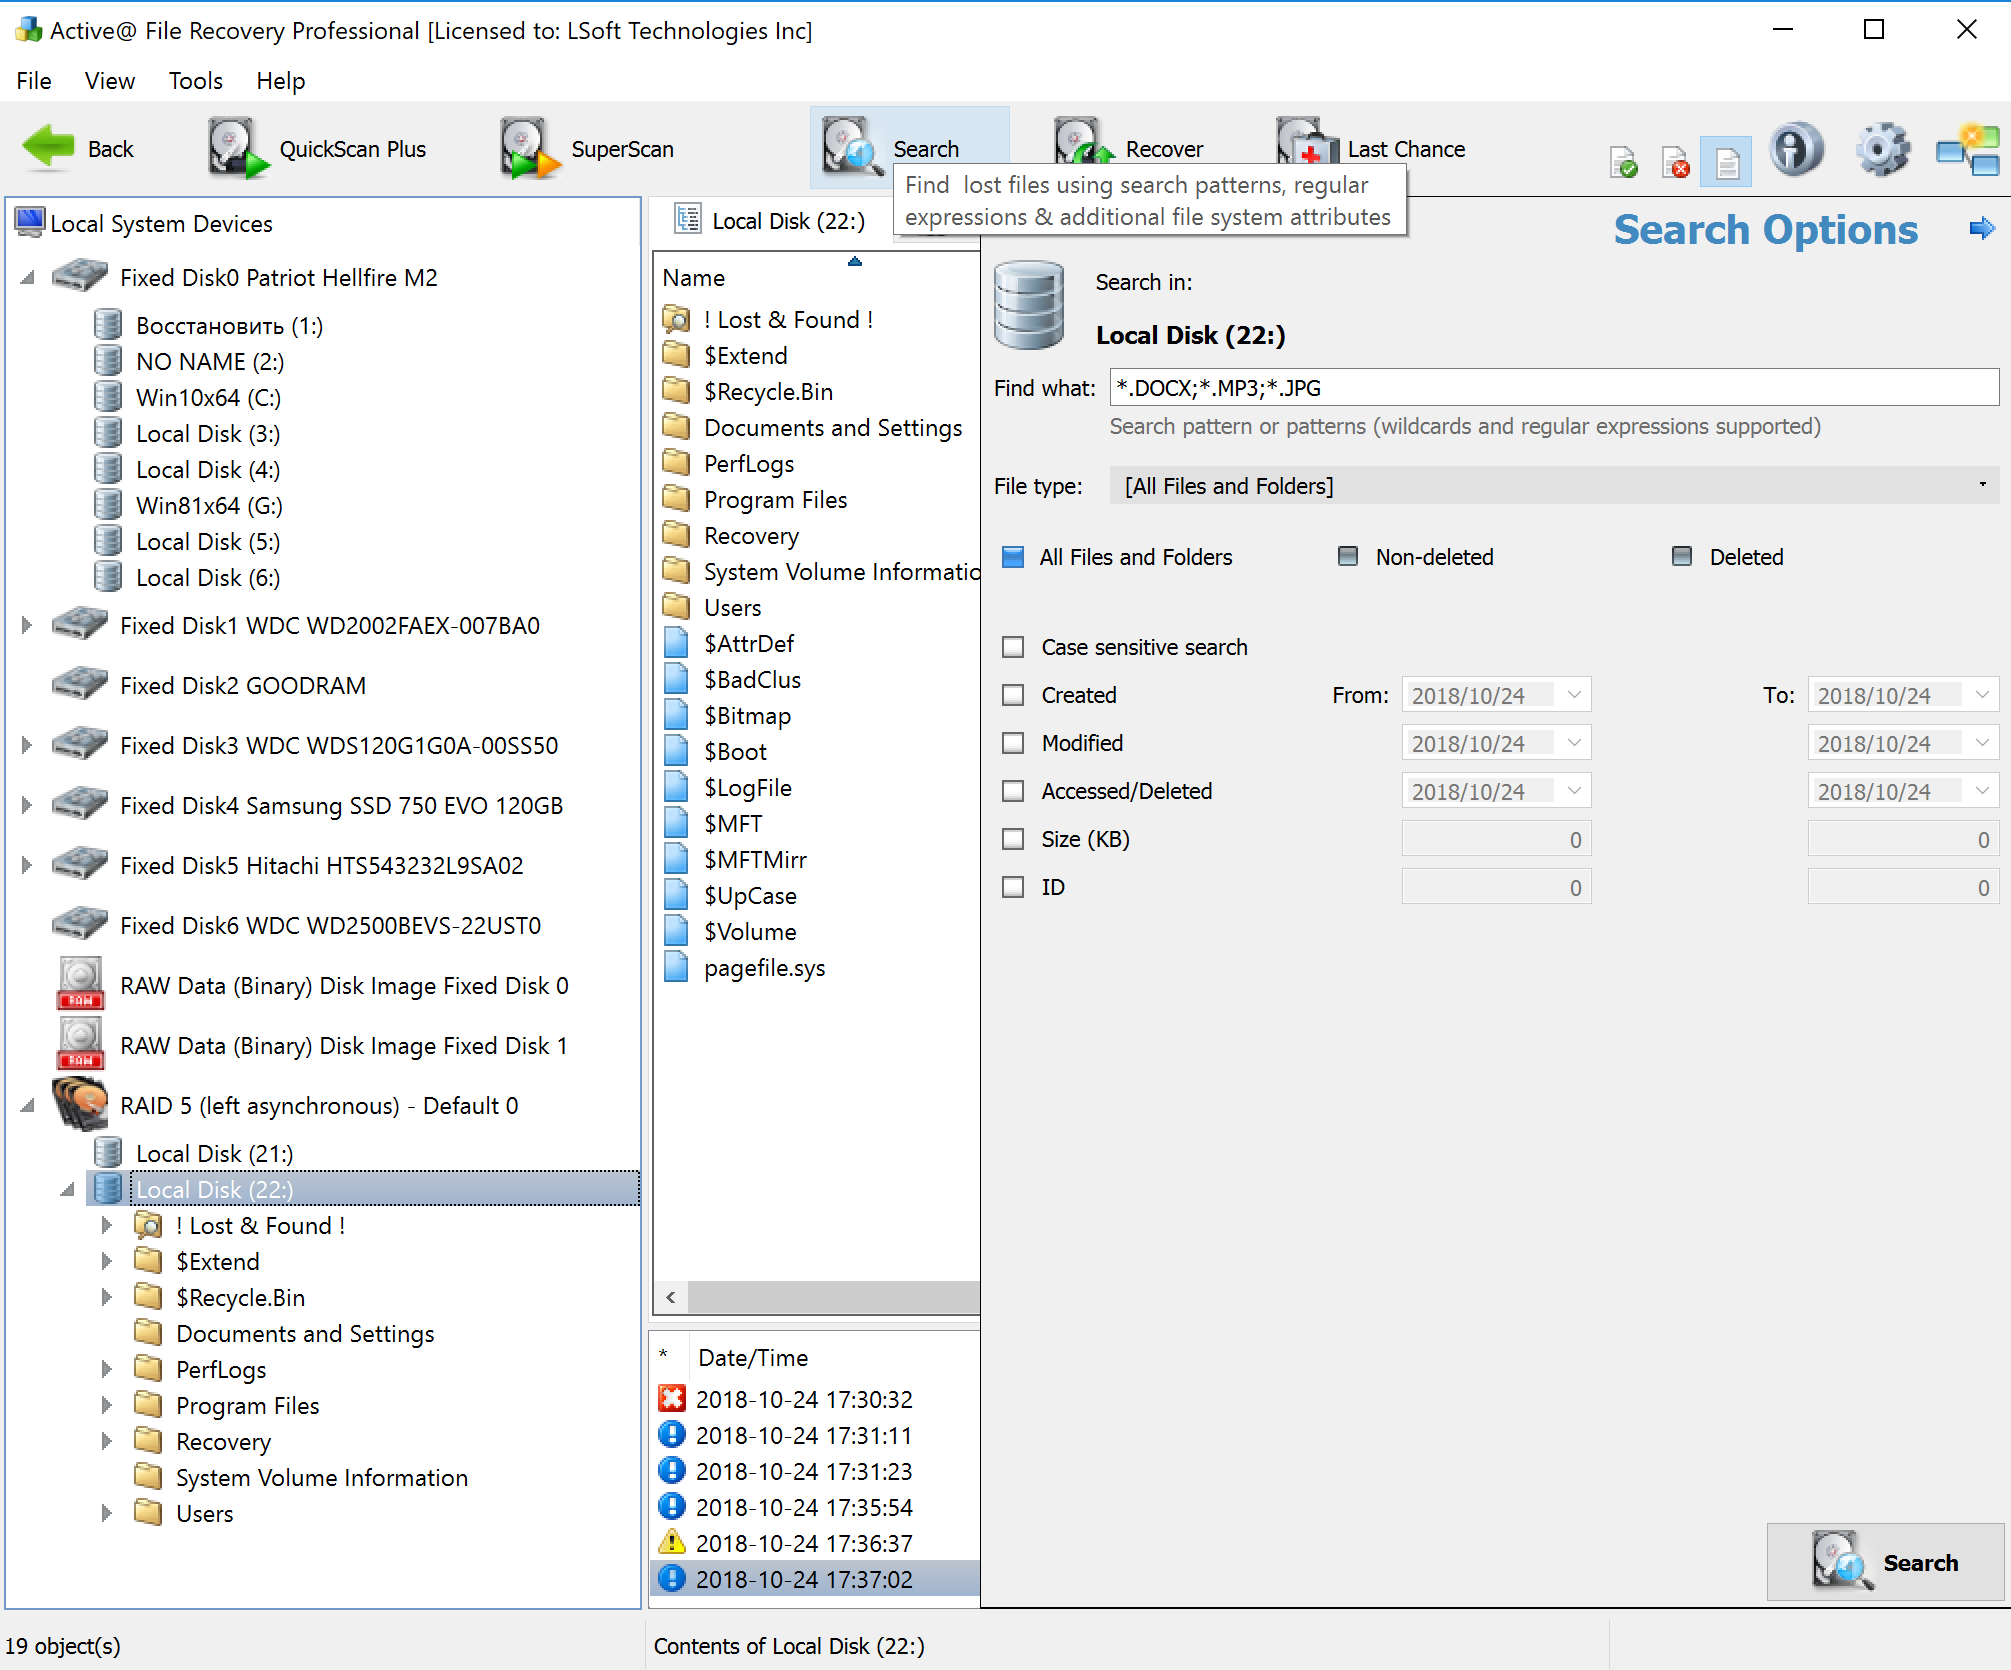The image size is (2011, 1670).
Task: Expand the $Recycle.Bin tree folder
Action: click(x=107, y=1298)
